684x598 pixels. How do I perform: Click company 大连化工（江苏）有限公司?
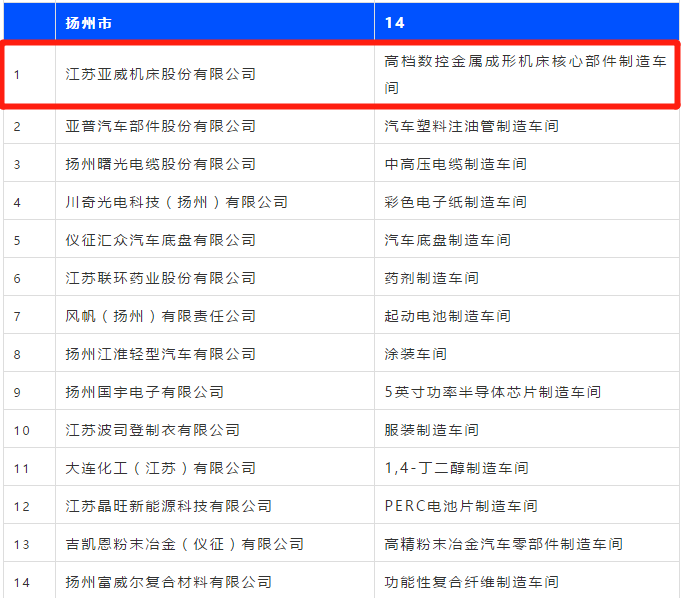(x=161, y=468)
